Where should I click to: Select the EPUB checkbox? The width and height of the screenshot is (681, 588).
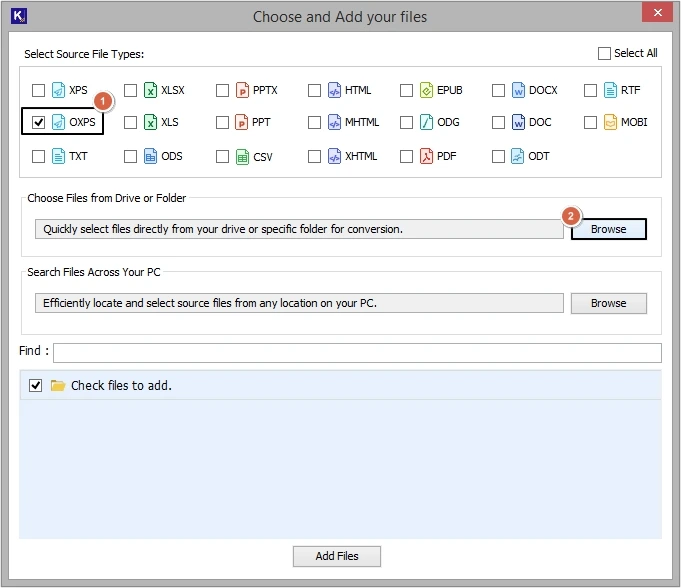tap(407, 90)
